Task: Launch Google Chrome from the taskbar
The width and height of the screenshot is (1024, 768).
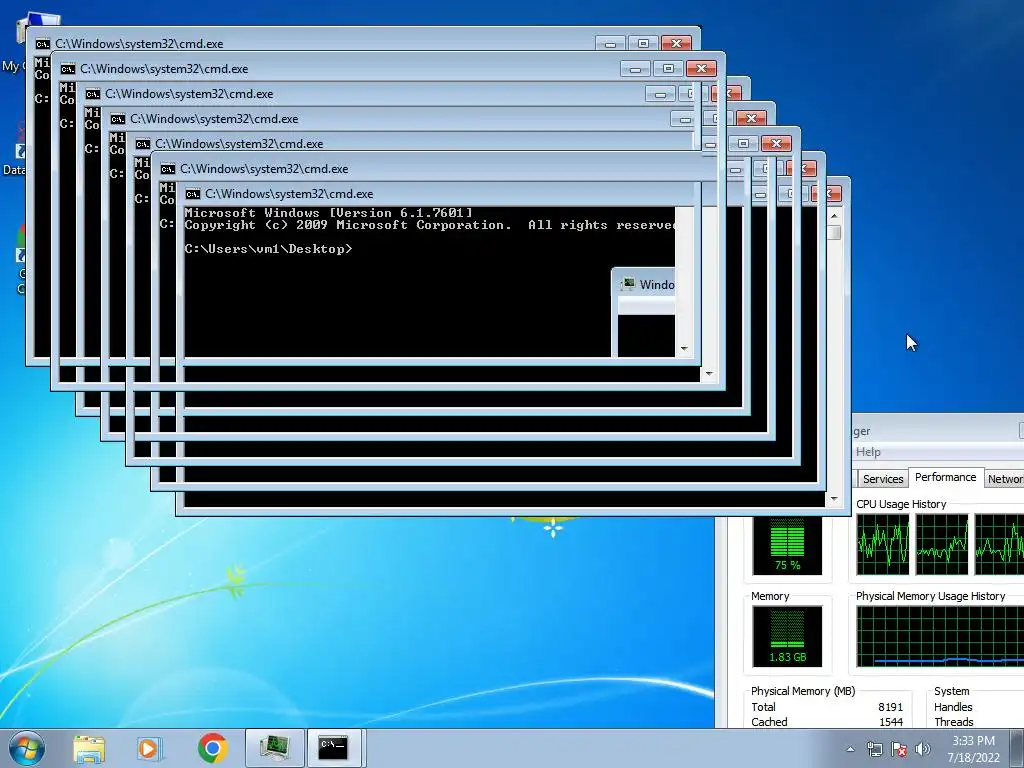Action: [x=212, y=748]
